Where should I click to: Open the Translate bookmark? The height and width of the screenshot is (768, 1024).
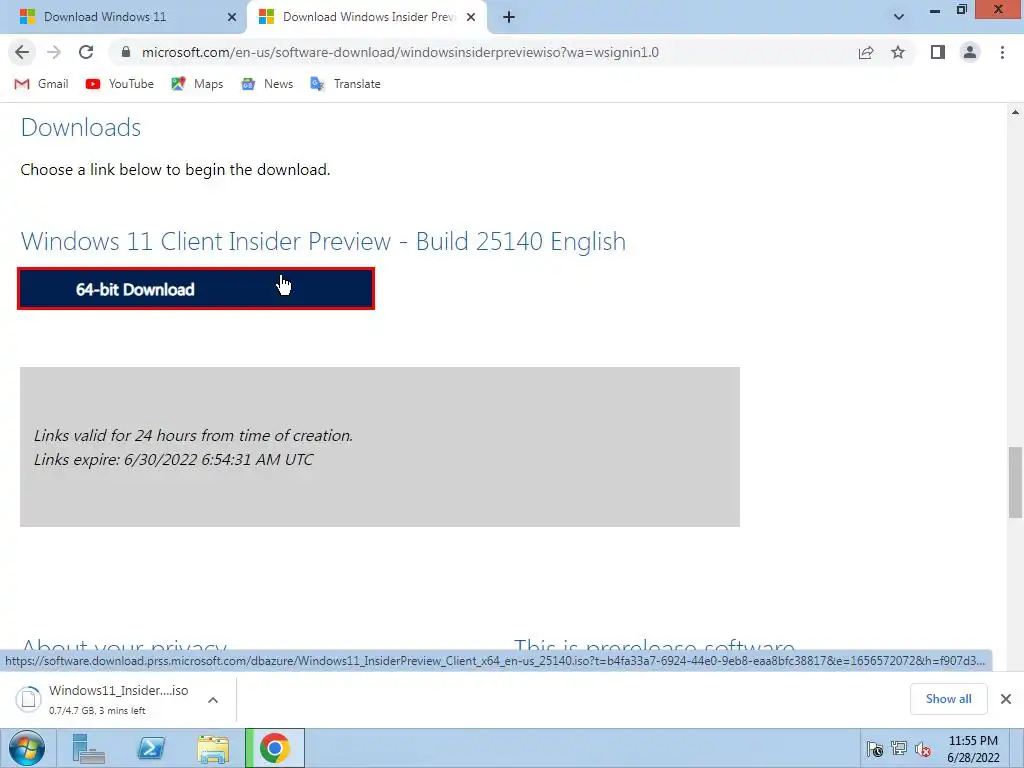click(345, 84)
